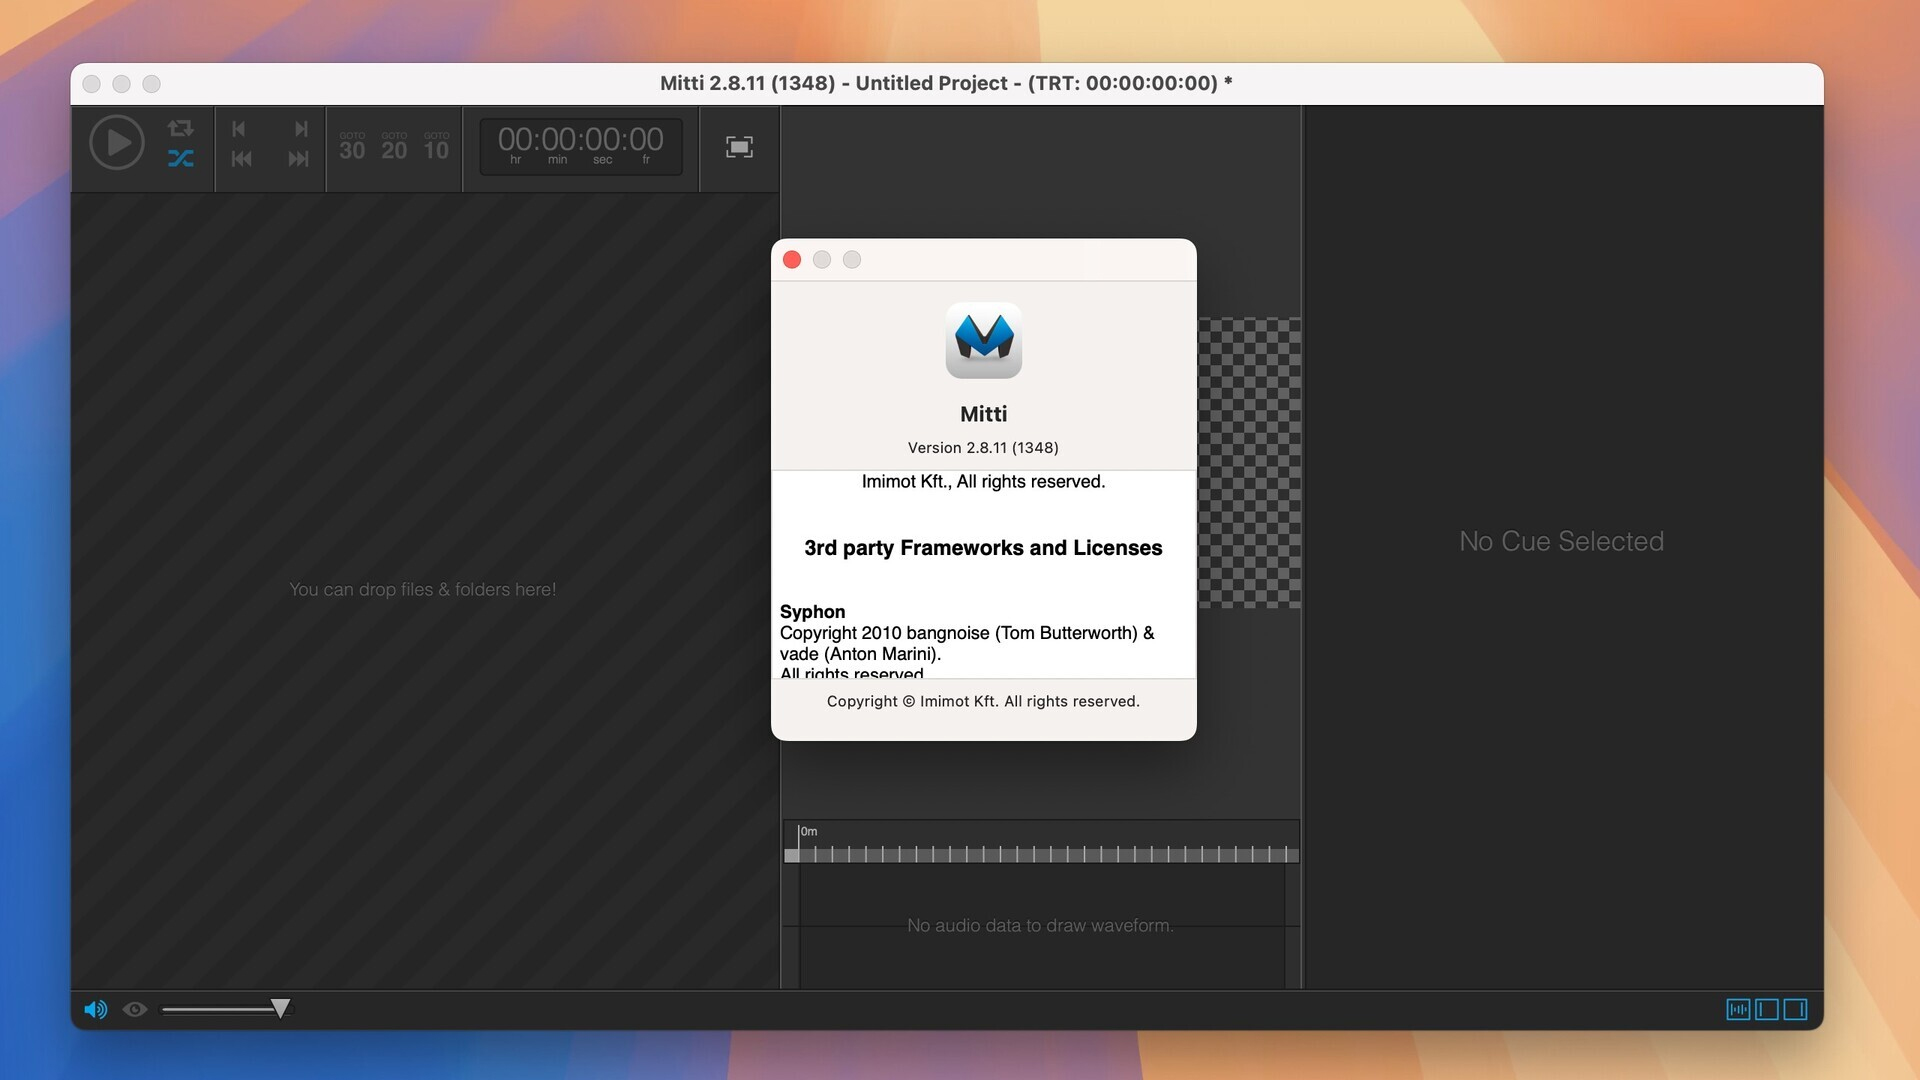1920x1080 pixels.
Task: Click the 00:00:00:00 timecode display
Action: pyautogui.click(x=581, y=146)
